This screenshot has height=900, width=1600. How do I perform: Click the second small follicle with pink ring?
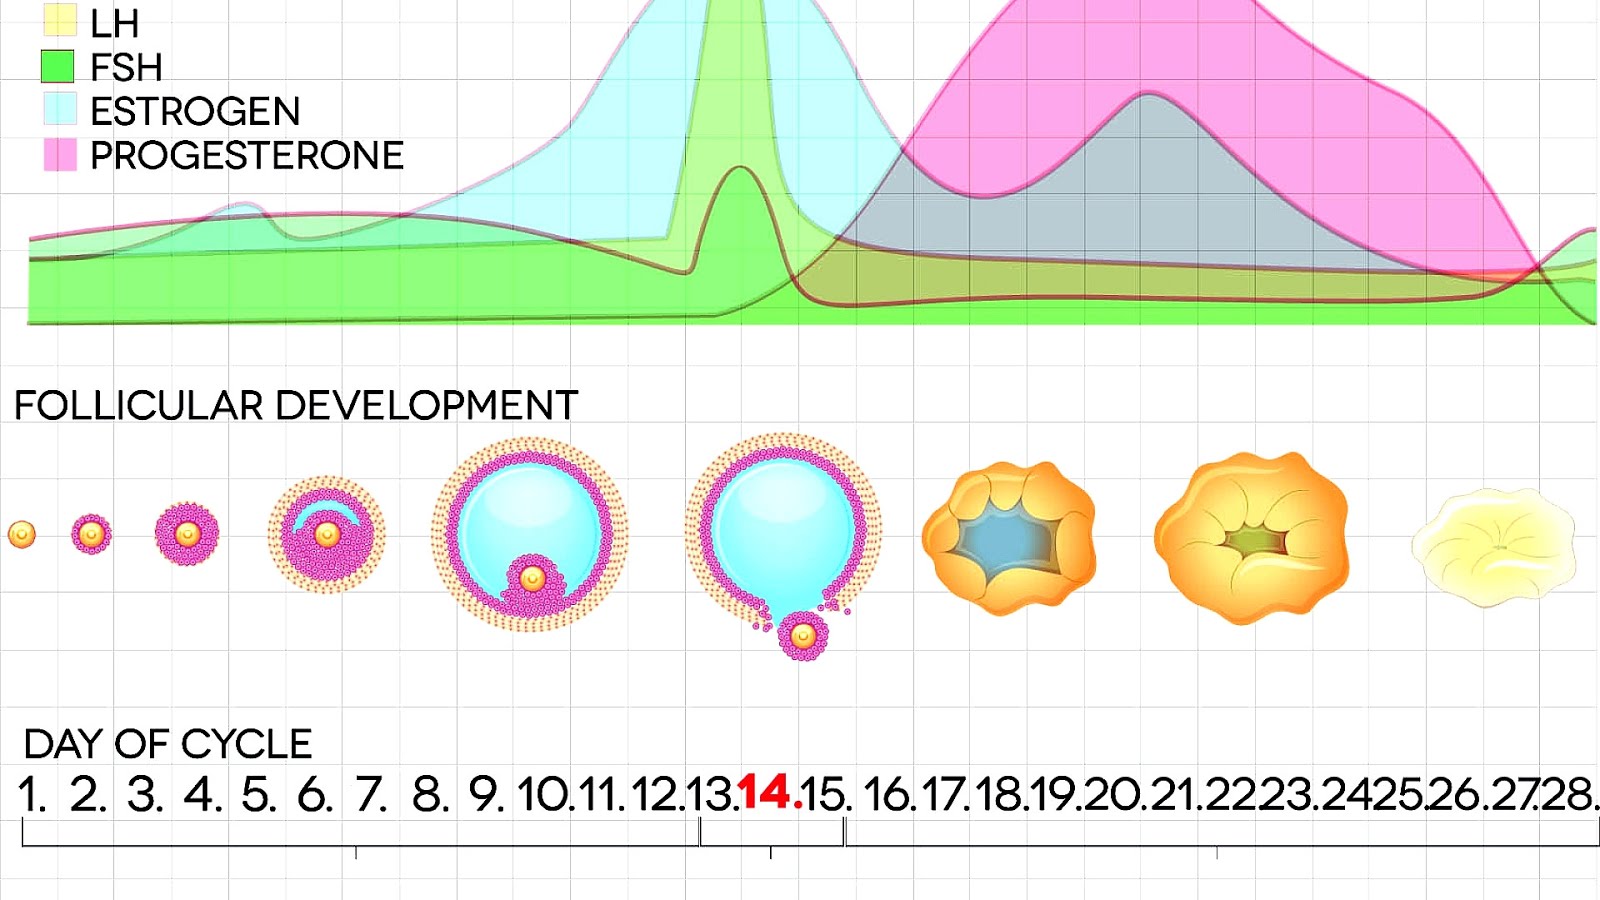(91, 535)
